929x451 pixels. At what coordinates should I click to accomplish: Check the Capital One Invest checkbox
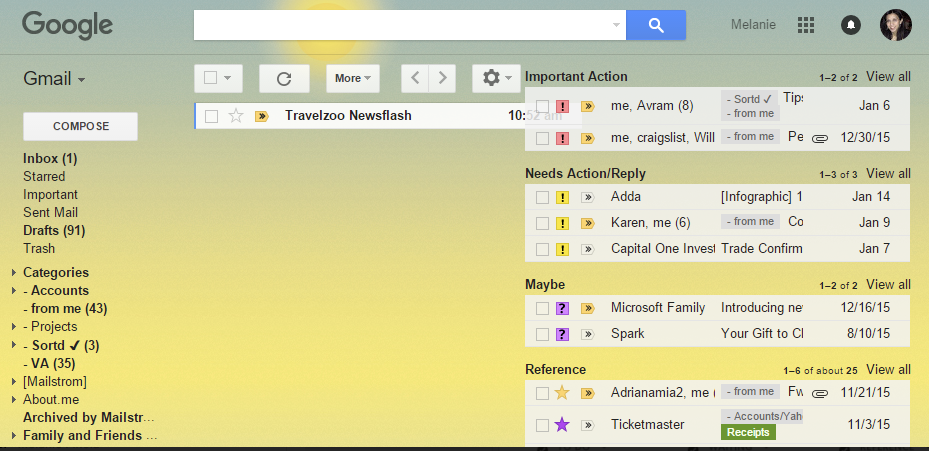coord(542,250)
